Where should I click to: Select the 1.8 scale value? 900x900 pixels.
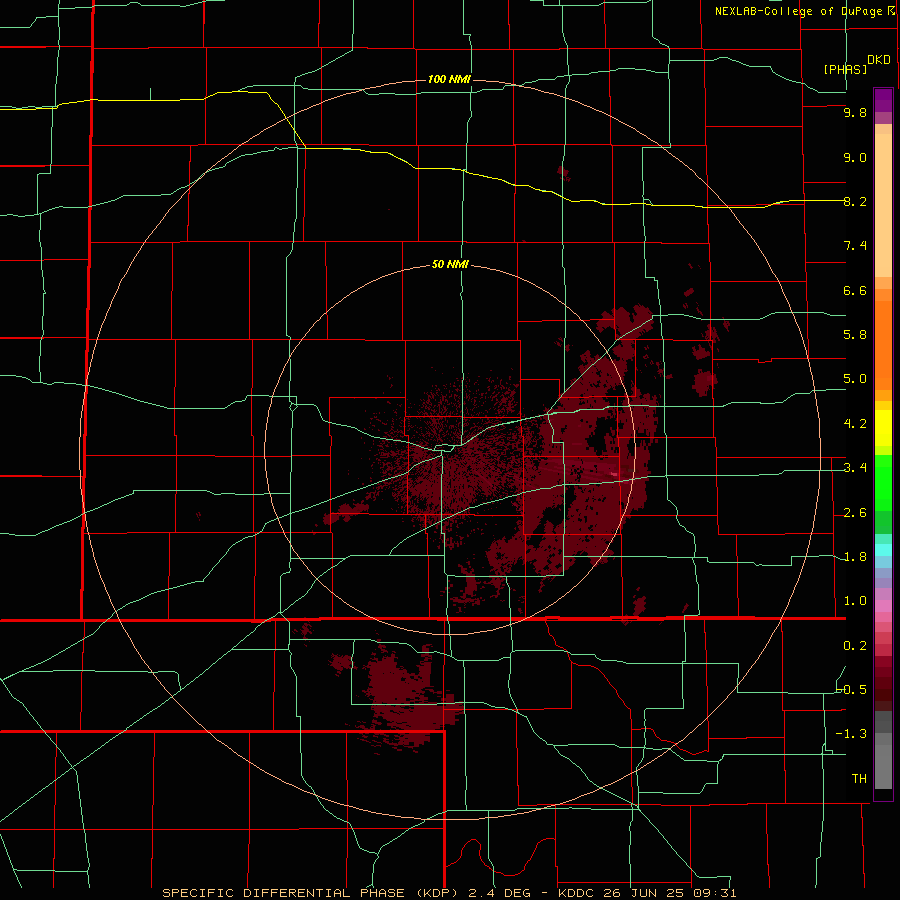pyautogui.click(x=855, y=557)
